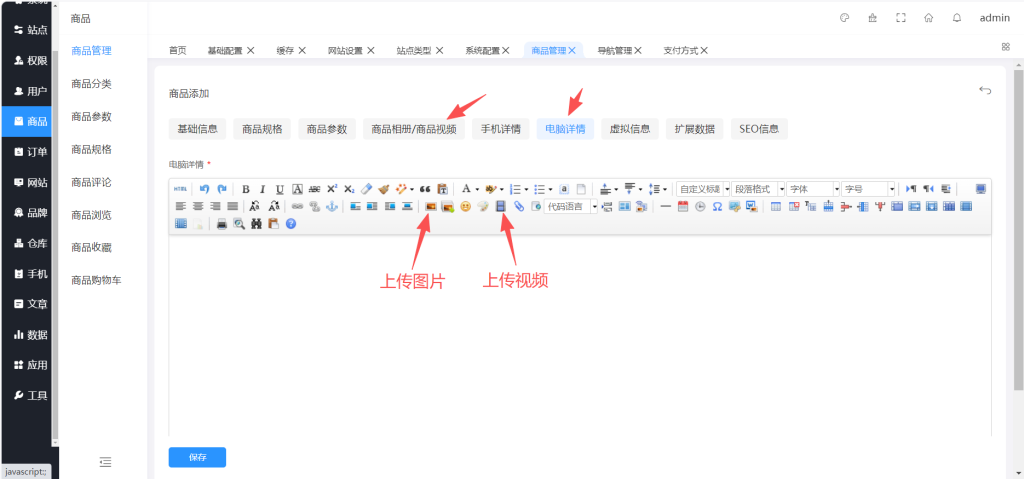This screenshot has width=1024, height=479.
Task: Click the single image upload icon
Action: coord(431,206)
